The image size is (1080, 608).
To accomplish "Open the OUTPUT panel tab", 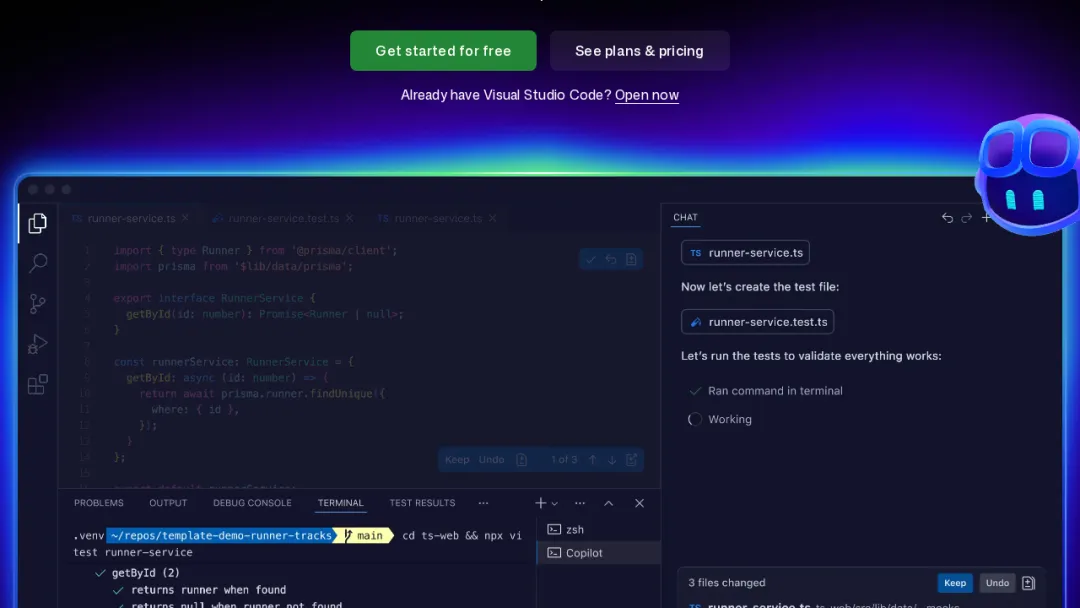I will pos(168,503).
